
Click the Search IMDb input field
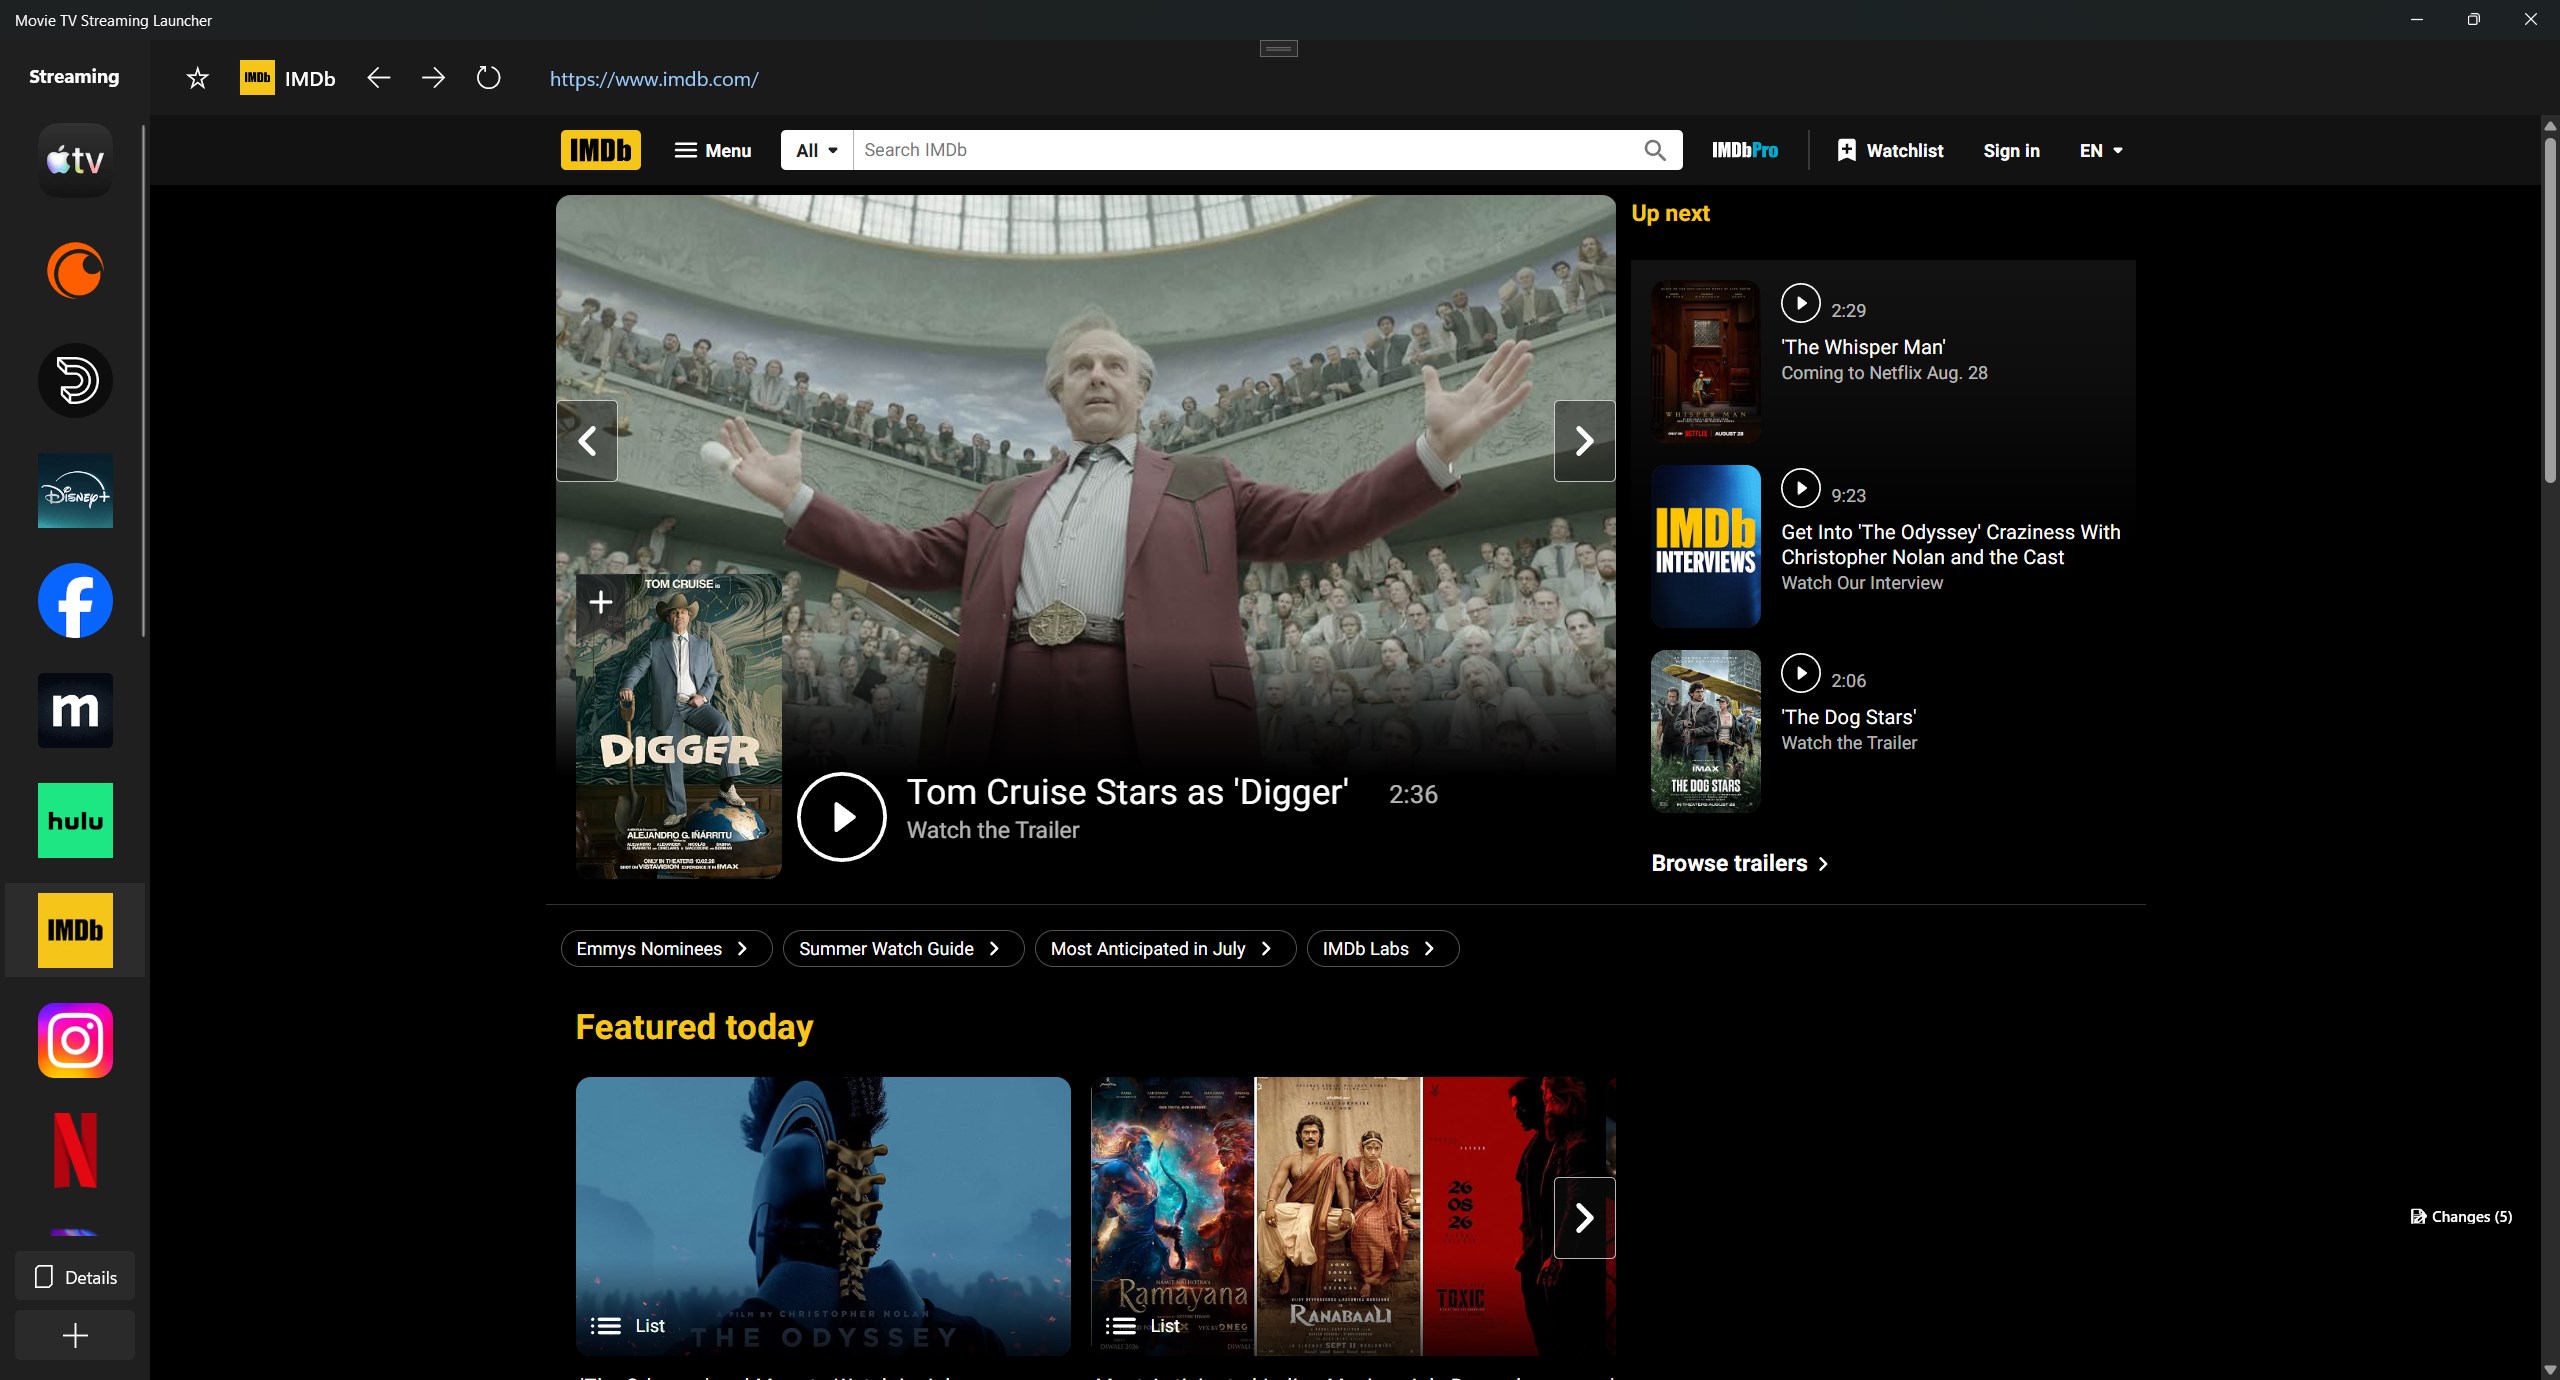1245,150
